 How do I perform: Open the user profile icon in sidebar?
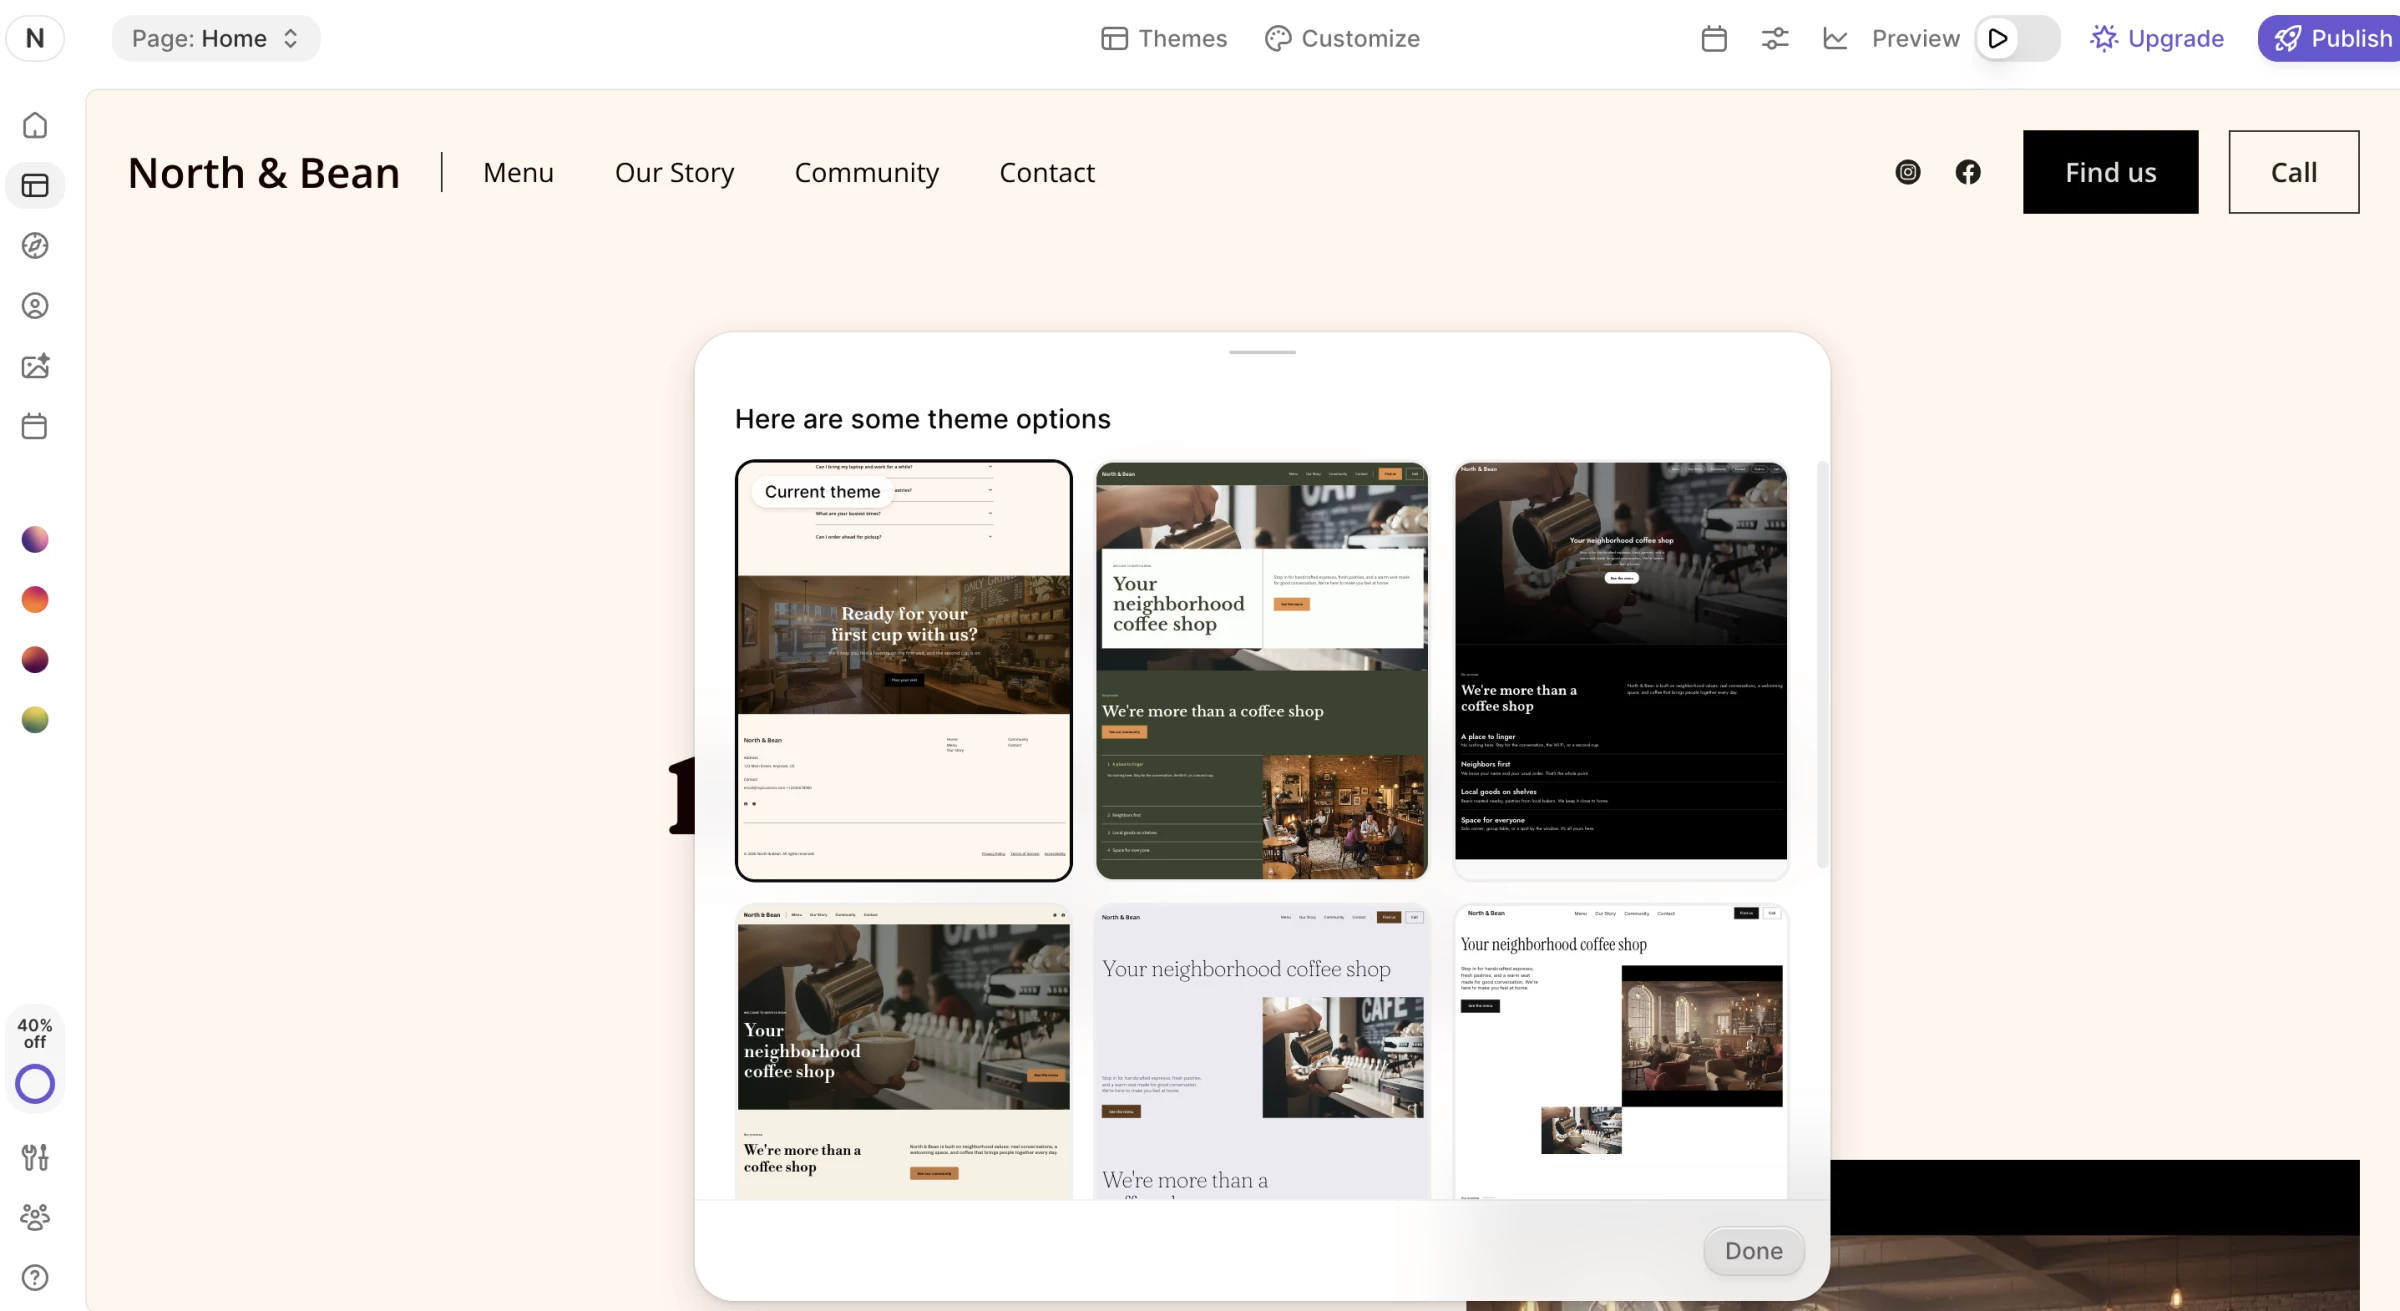(x=35, y=306)
